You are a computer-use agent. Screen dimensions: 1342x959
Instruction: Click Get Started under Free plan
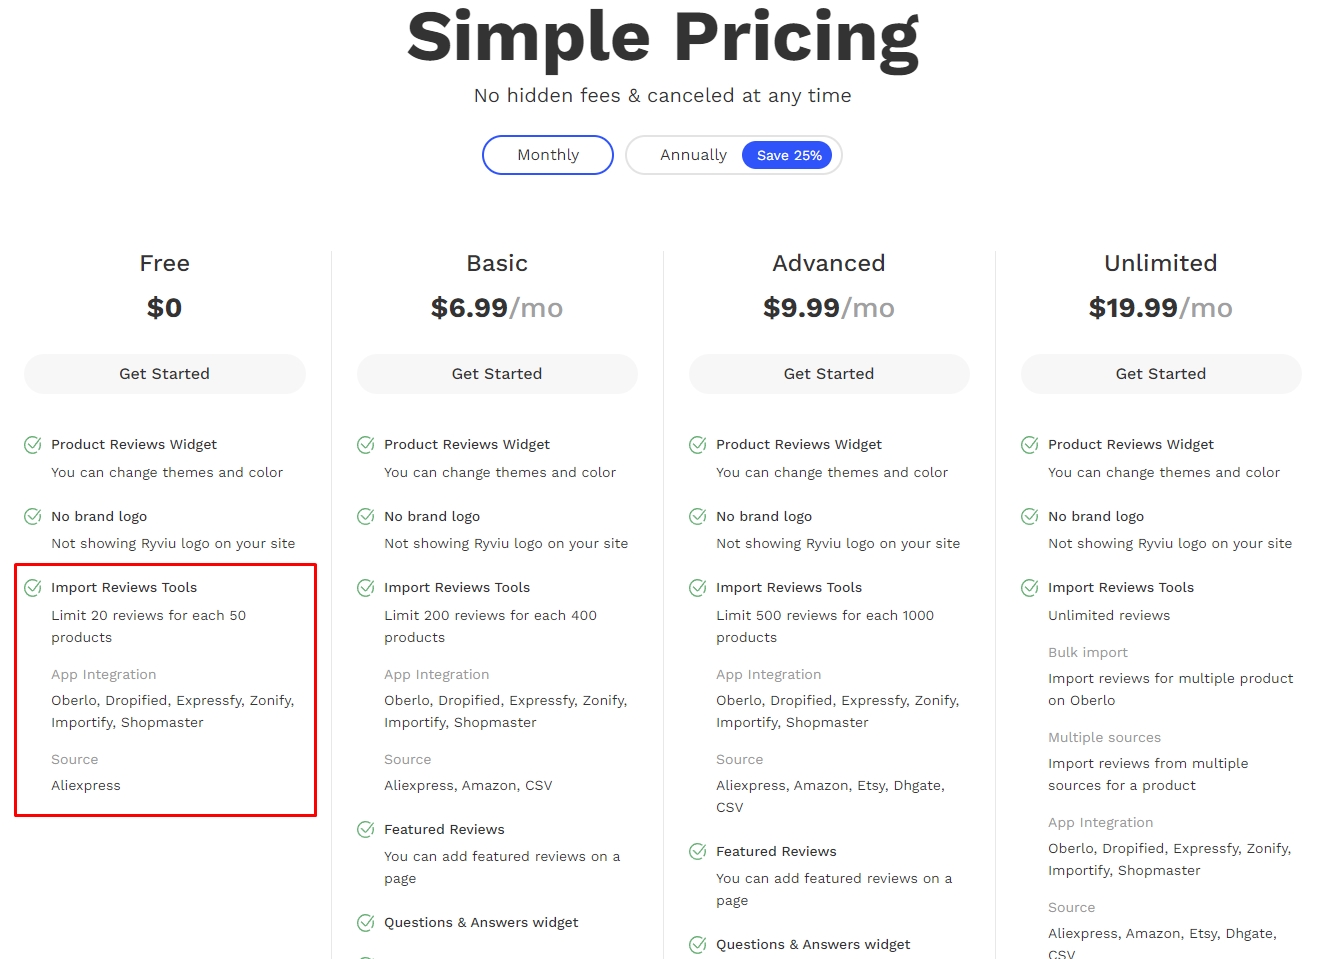pos(165,374)
